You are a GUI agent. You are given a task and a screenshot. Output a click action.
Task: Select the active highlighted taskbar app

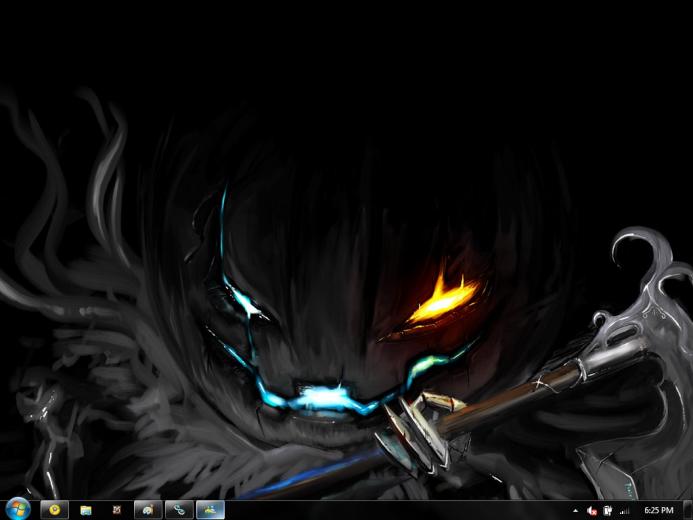point(210,510)
